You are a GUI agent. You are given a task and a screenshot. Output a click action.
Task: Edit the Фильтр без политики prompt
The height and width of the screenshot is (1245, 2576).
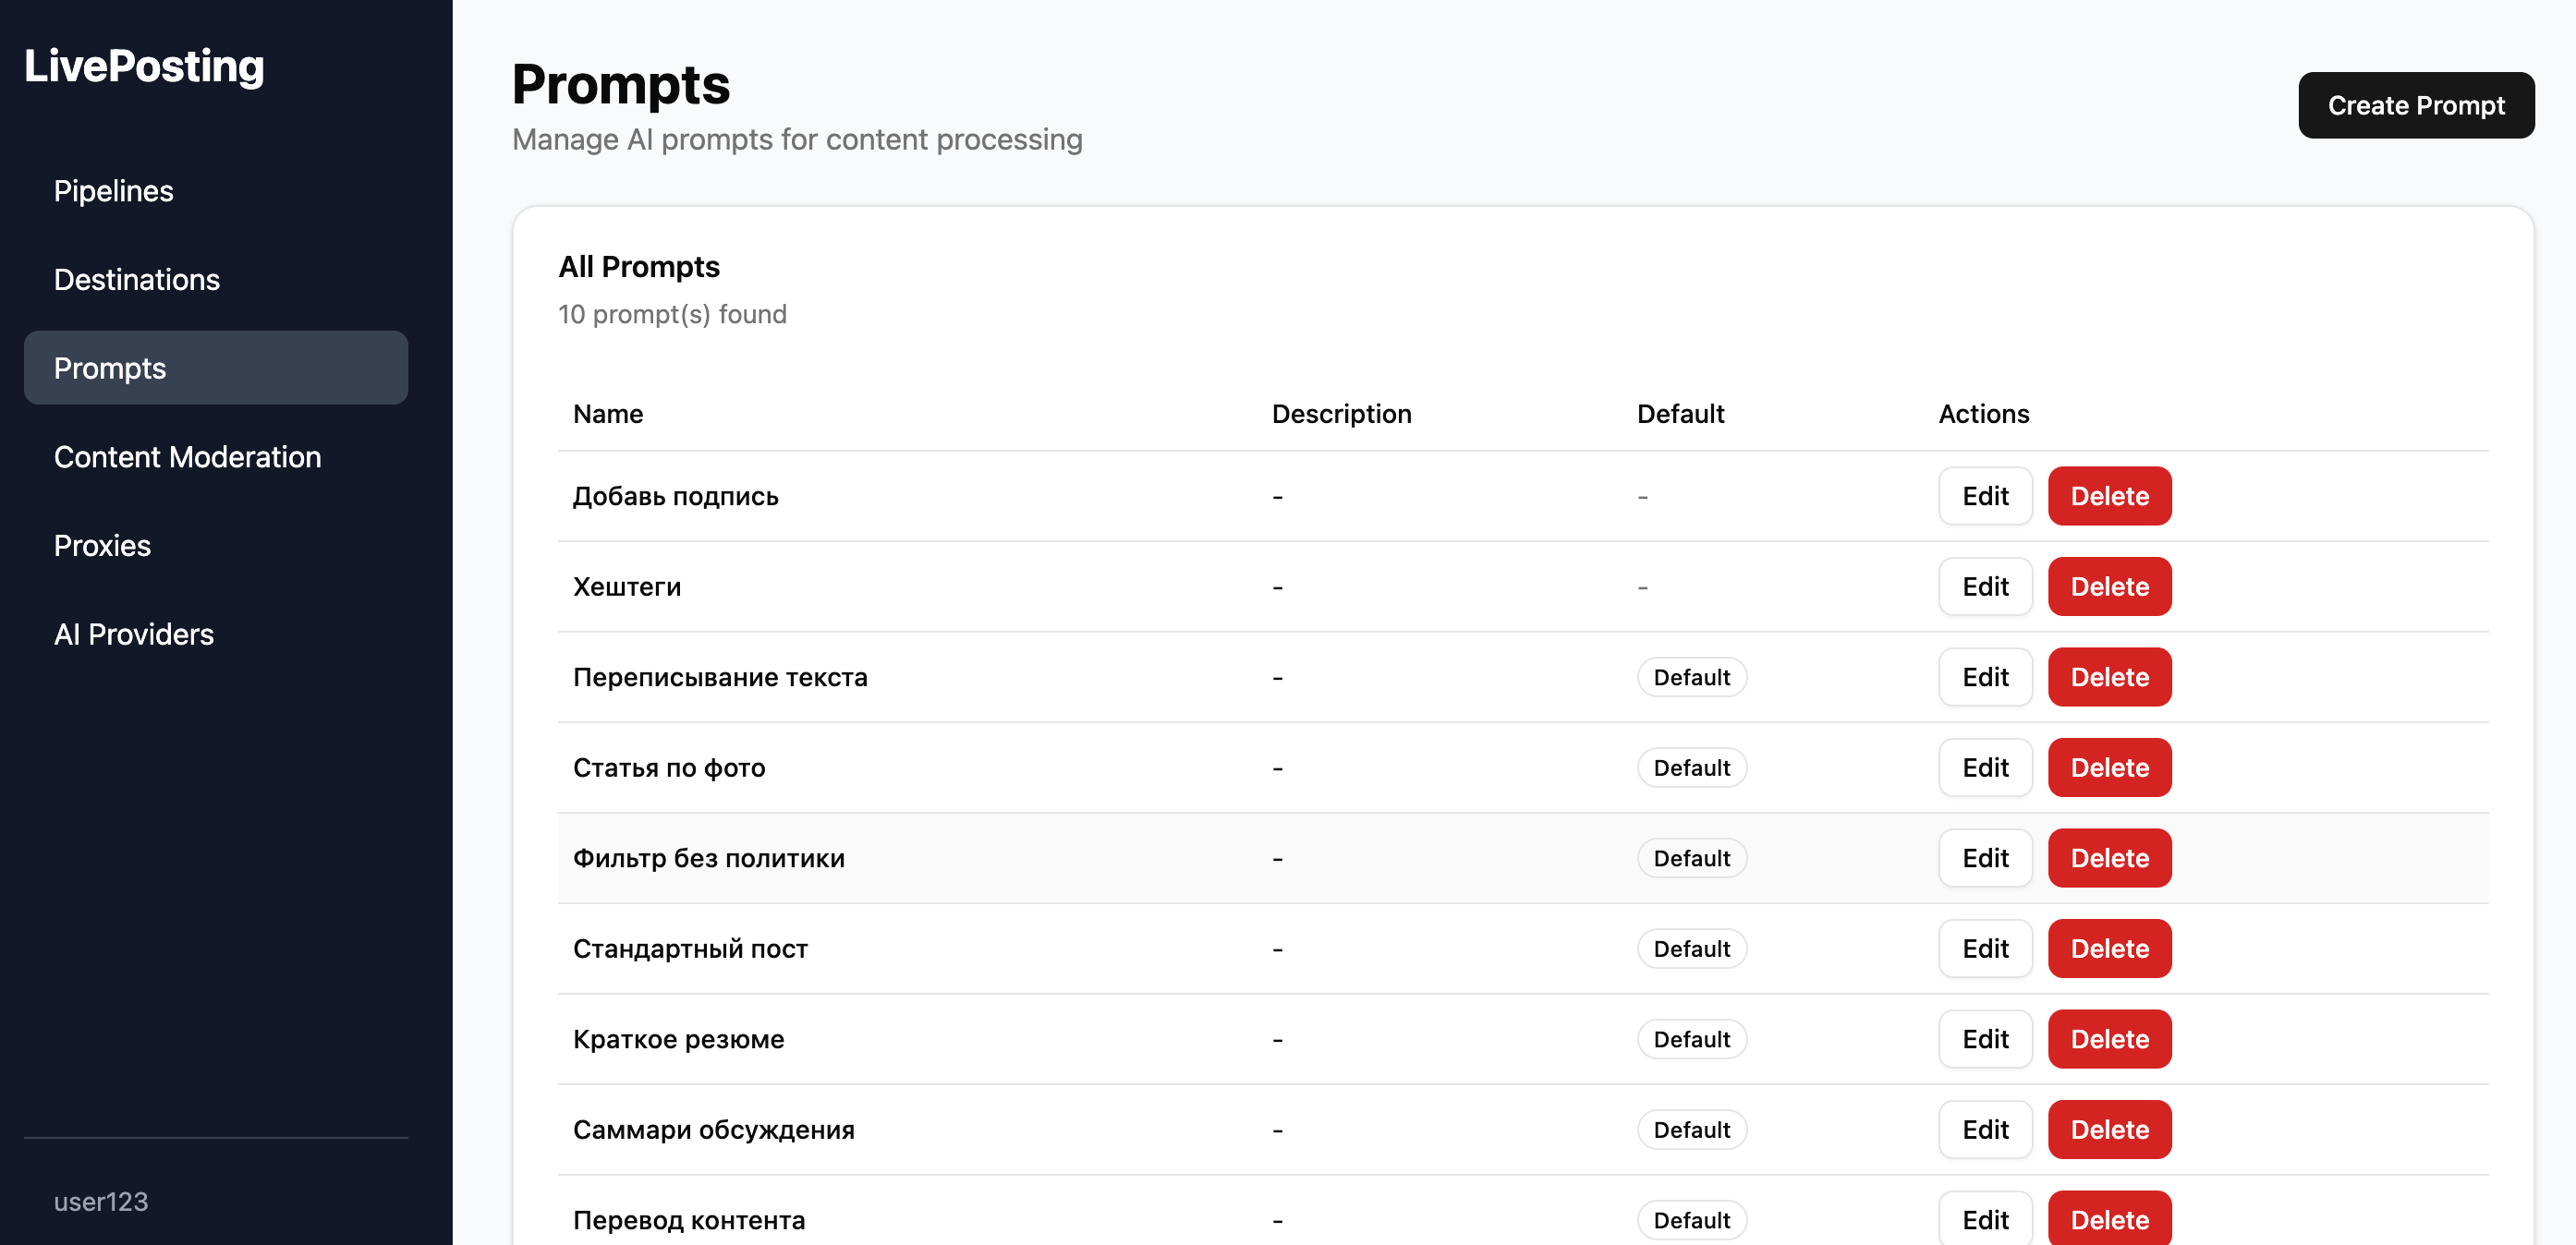pyautogui.click(x=1984, y=858)
